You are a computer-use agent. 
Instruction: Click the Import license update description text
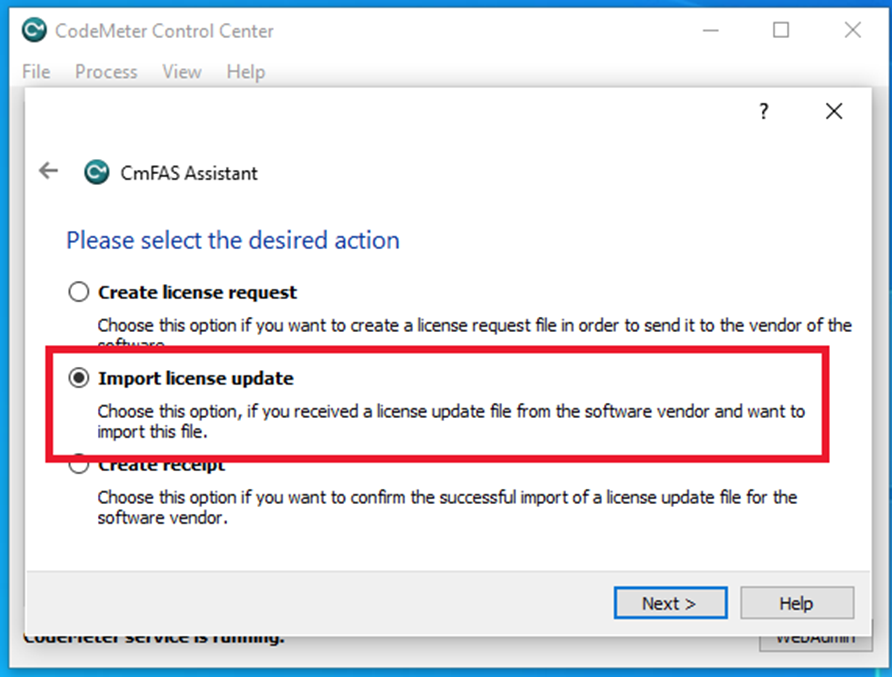(x=450, y=422)
